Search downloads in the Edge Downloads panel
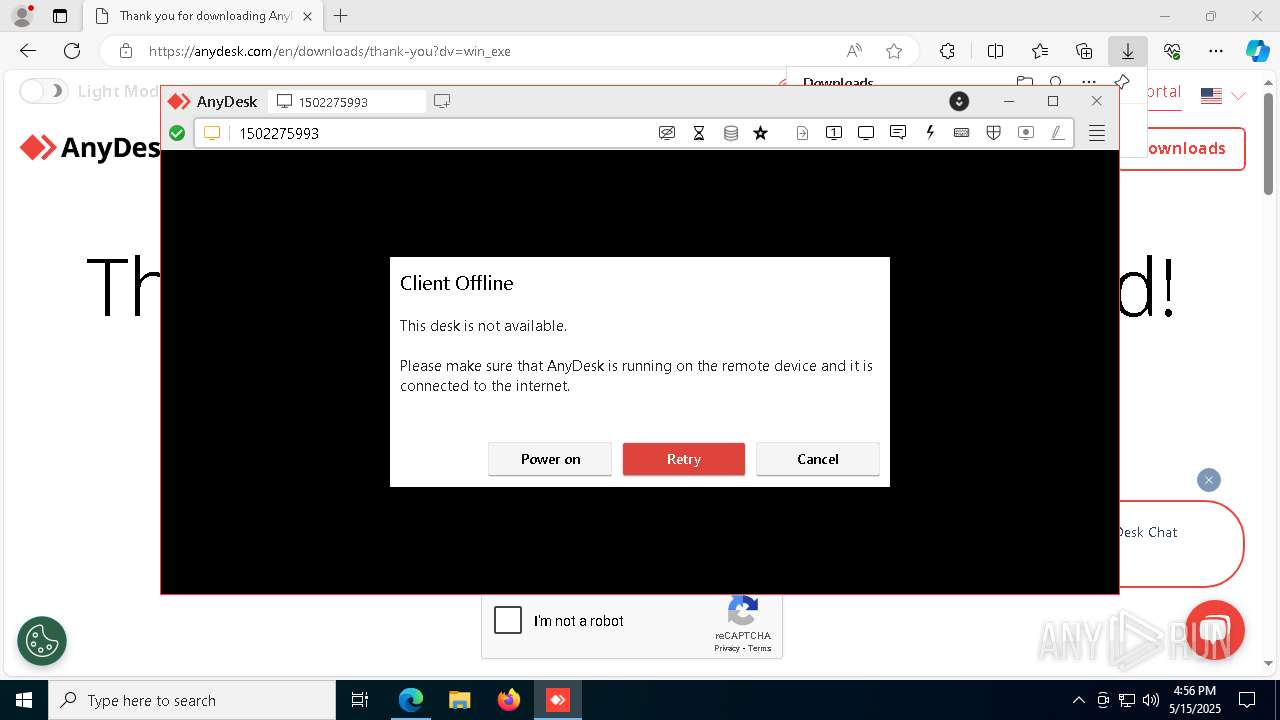This screenshot has width=1280, height=720. point(1056,82)
